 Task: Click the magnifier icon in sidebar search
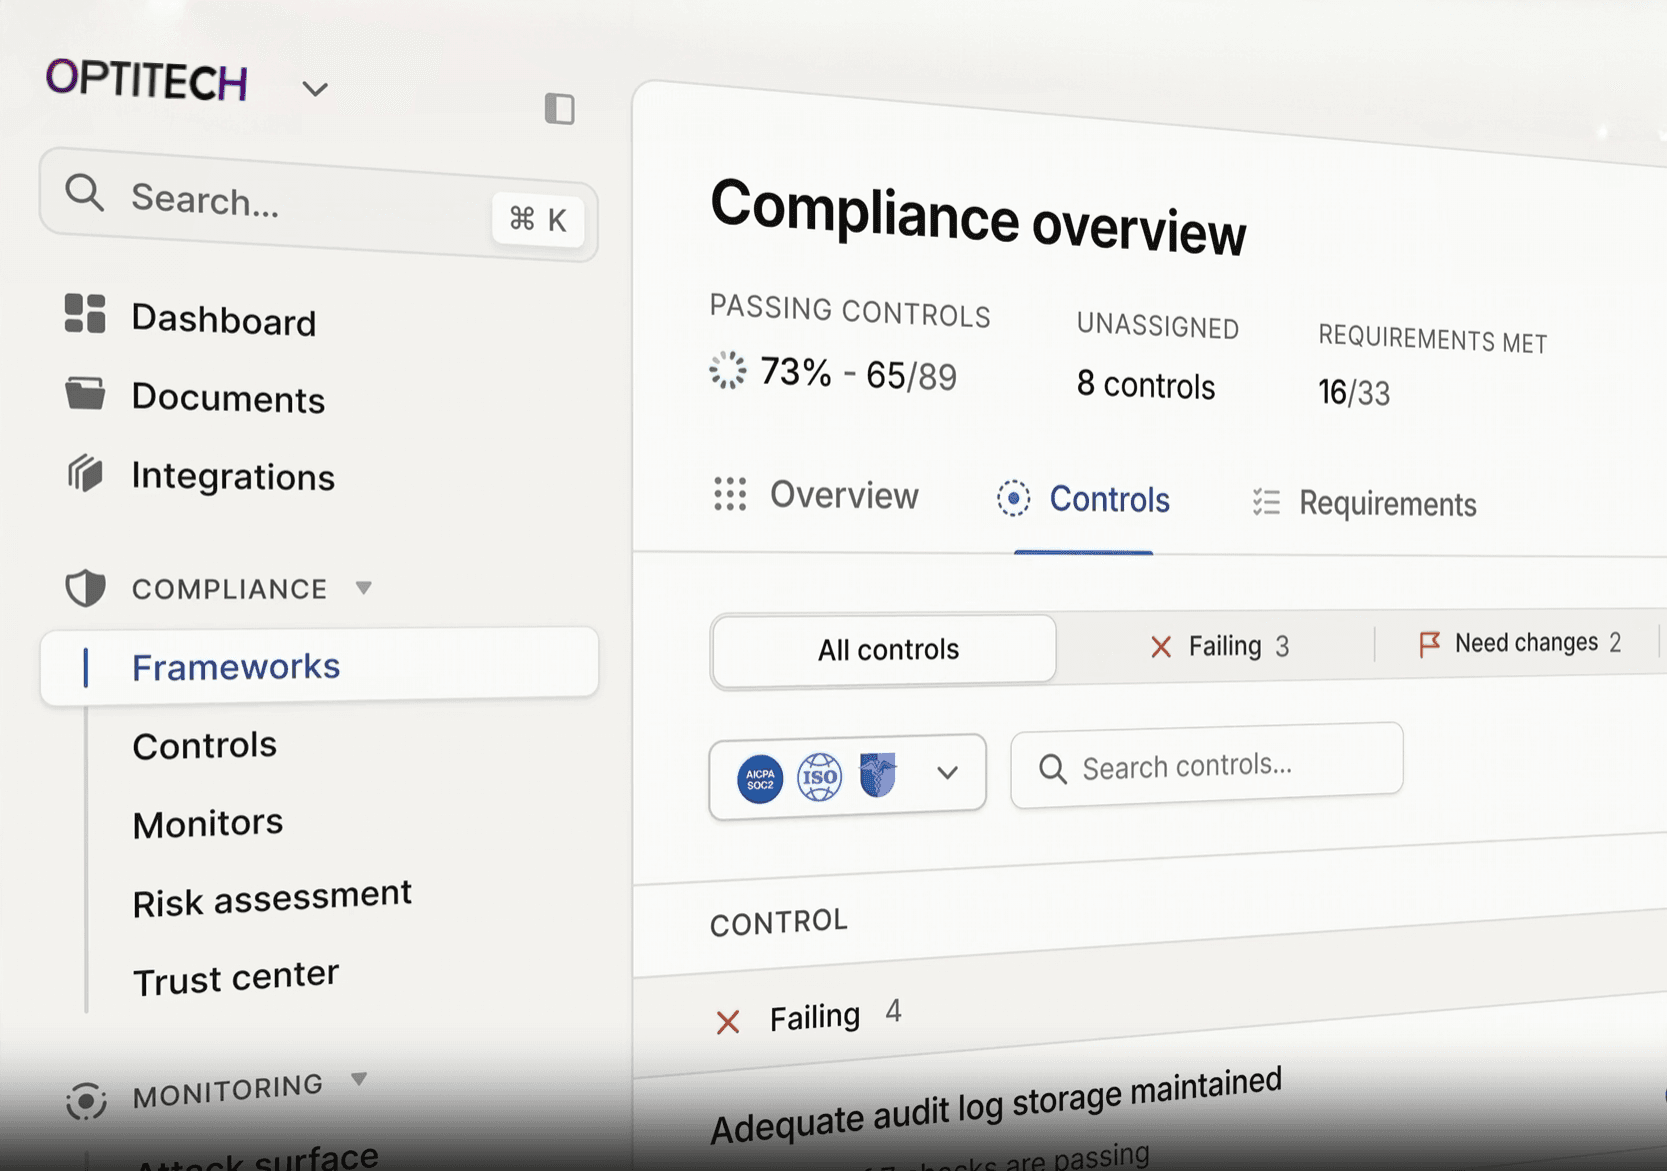click(x=84, y=192)
